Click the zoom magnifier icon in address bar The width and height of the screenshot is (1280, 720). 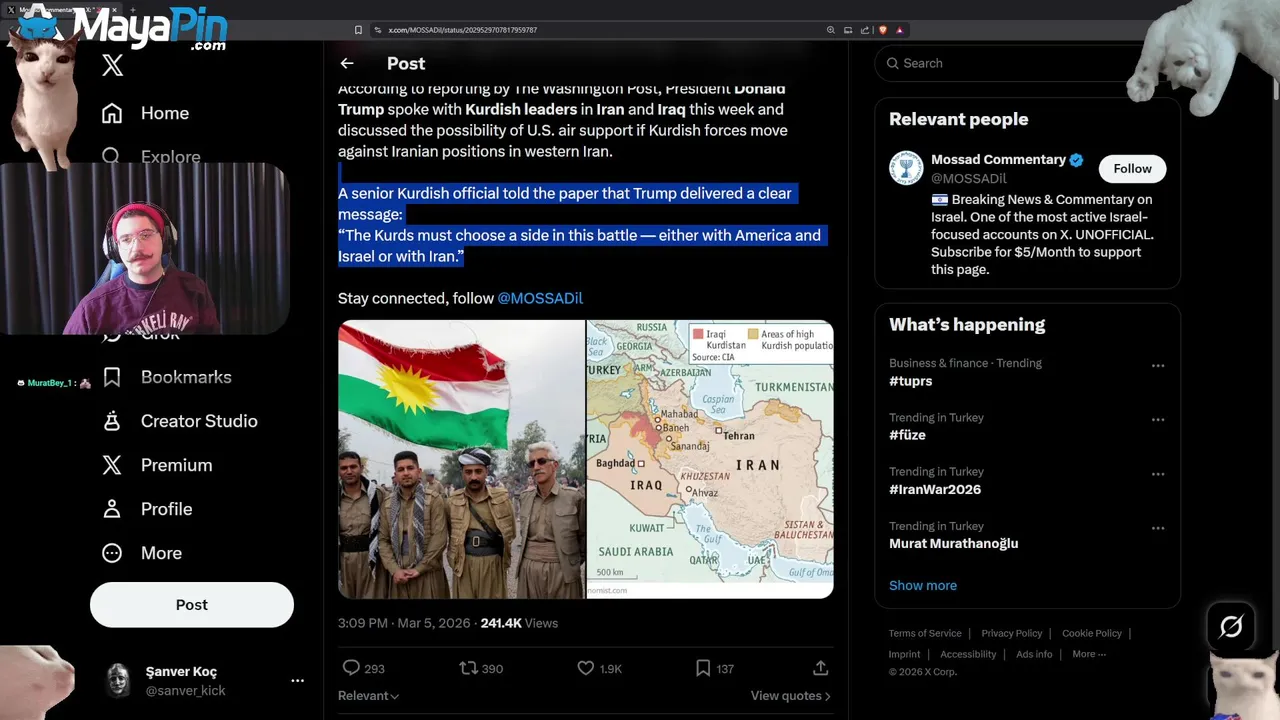[831, 30]
